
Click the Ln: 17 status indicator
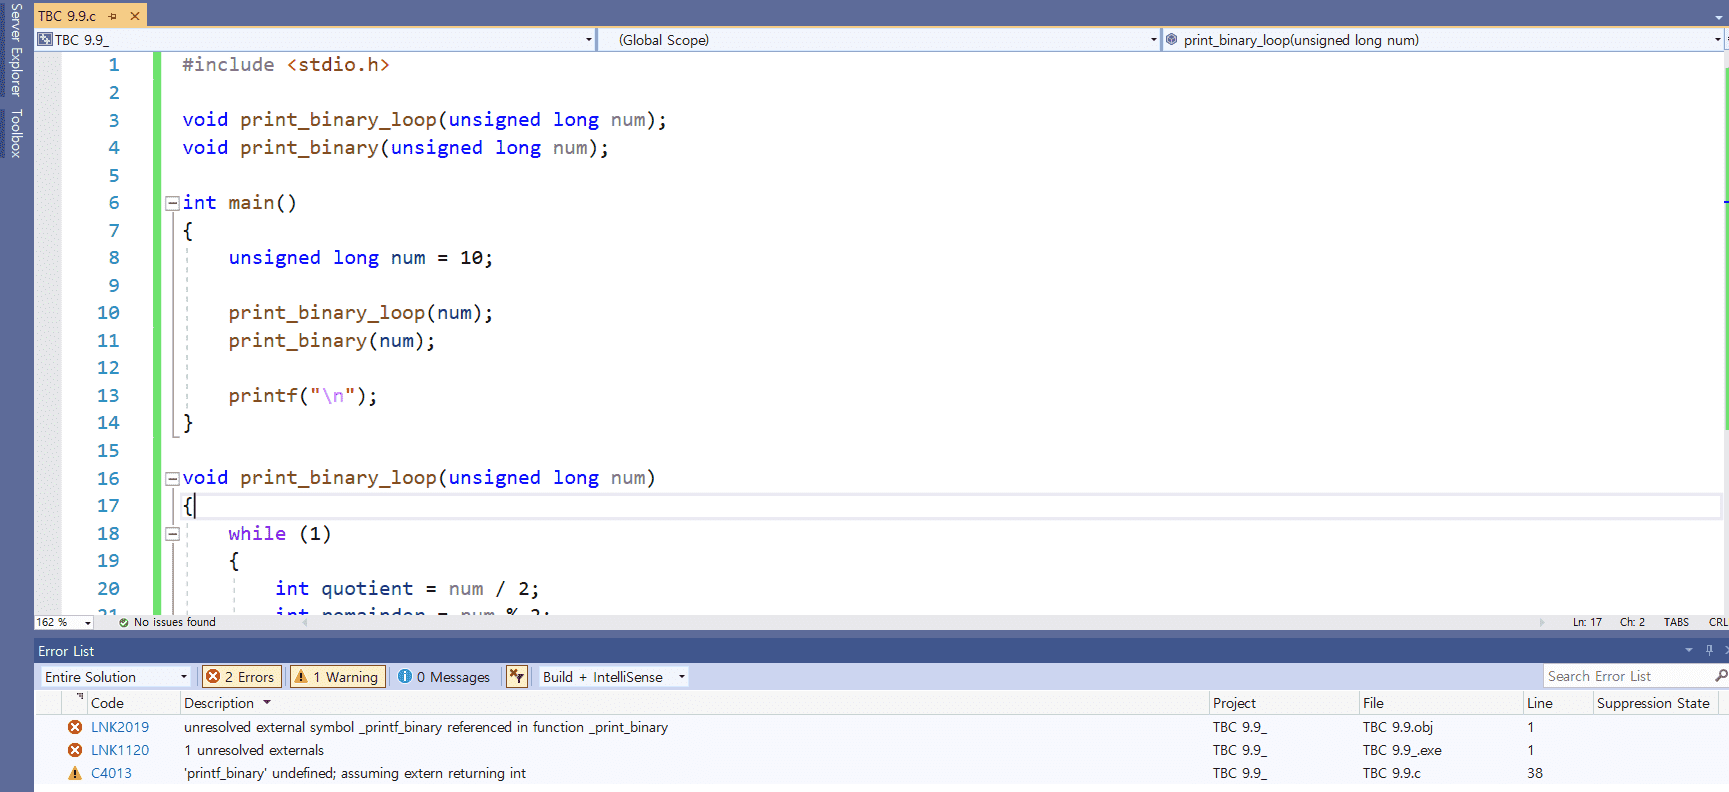1587,622
